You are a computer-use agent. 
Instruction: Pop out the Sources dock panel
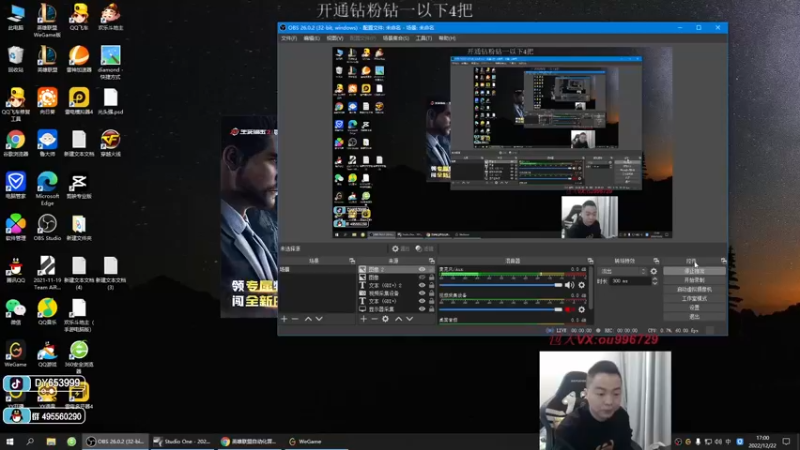[x=432, y=261]
